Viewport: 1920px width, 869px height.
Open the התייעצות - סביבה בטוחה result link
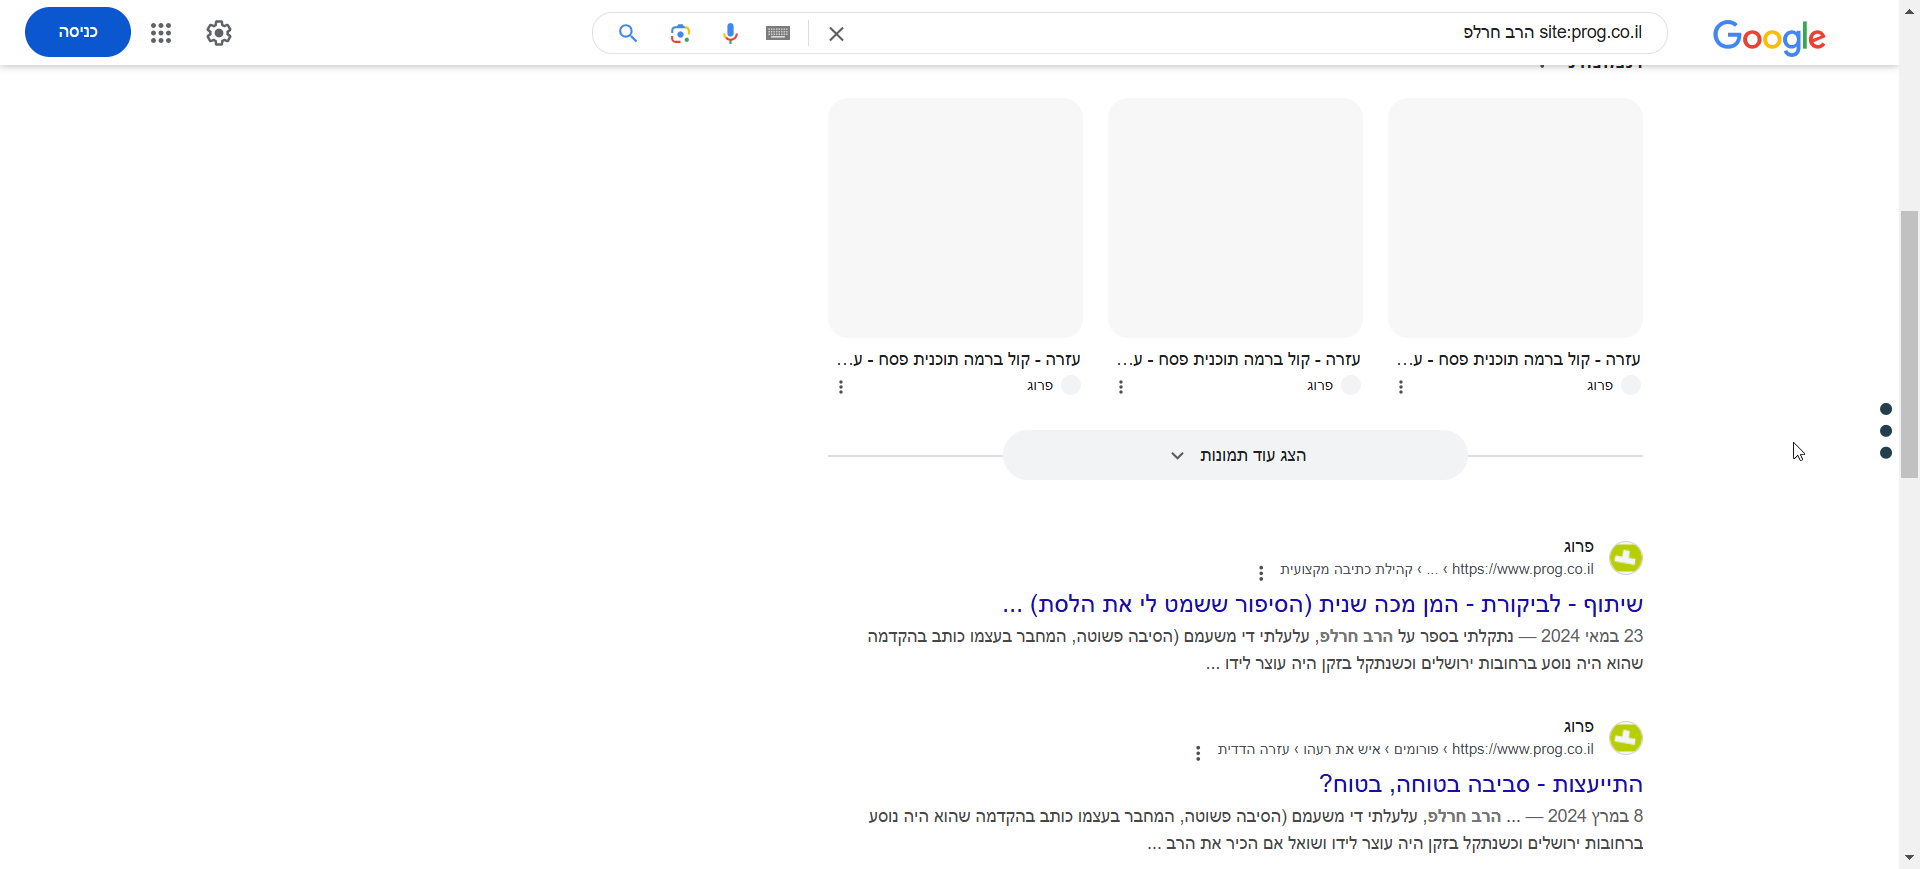(x=1480, y=784)
